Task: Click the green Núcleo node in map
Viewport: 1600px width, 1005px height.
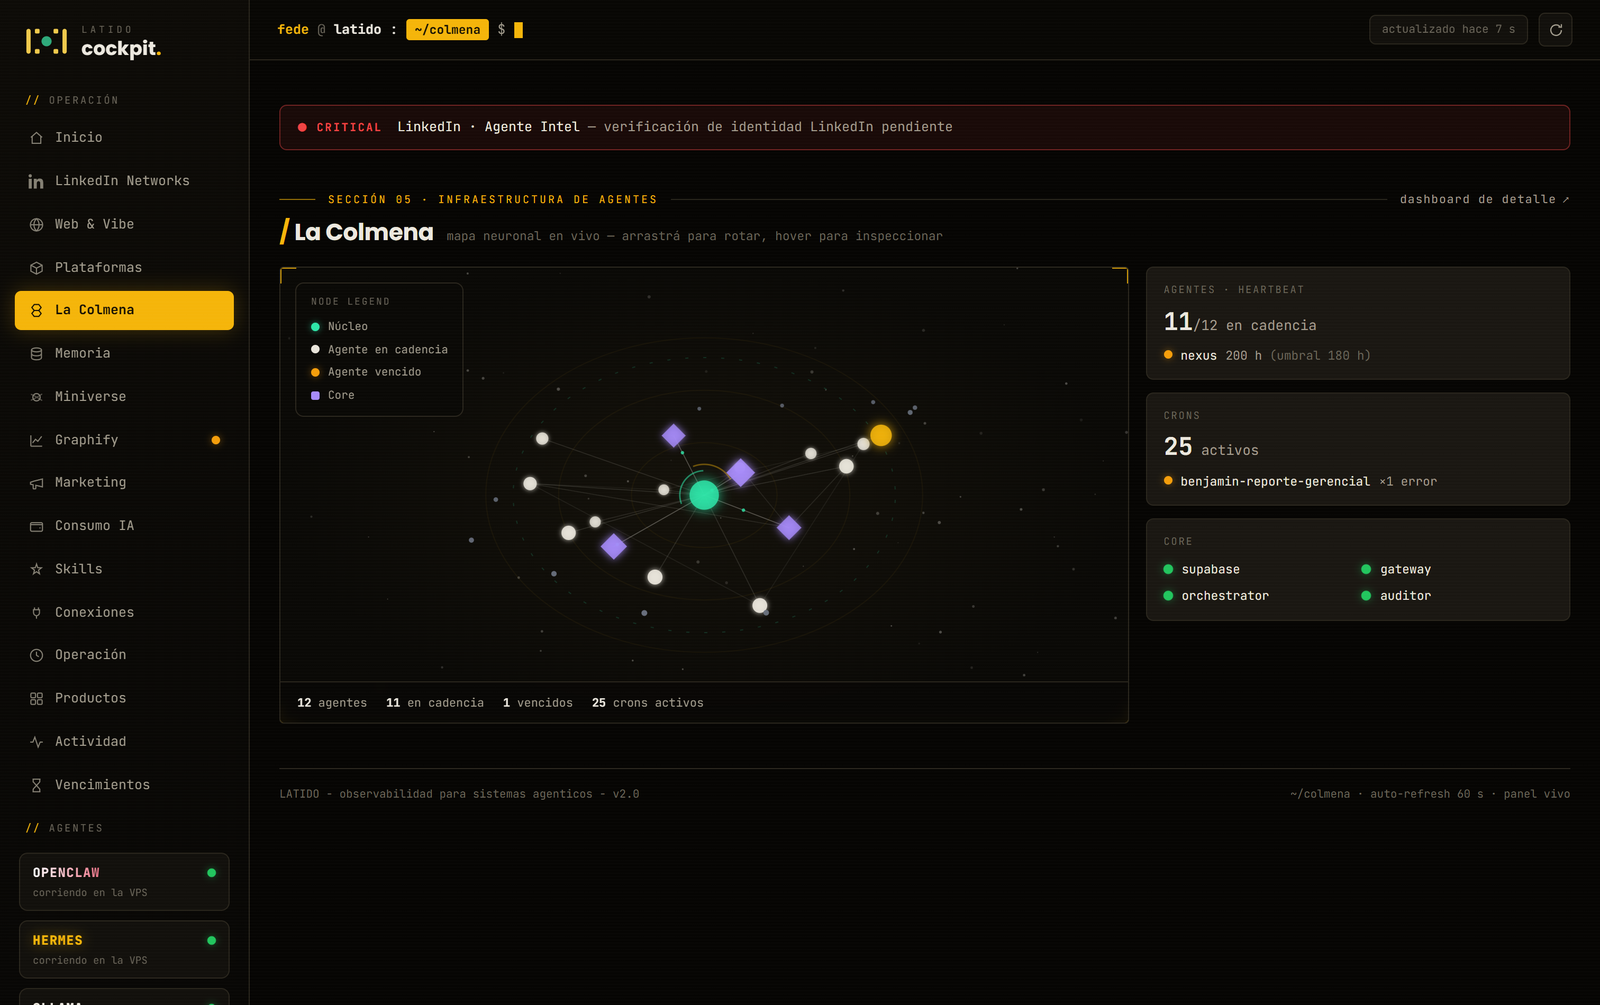Action: (704, 495)
